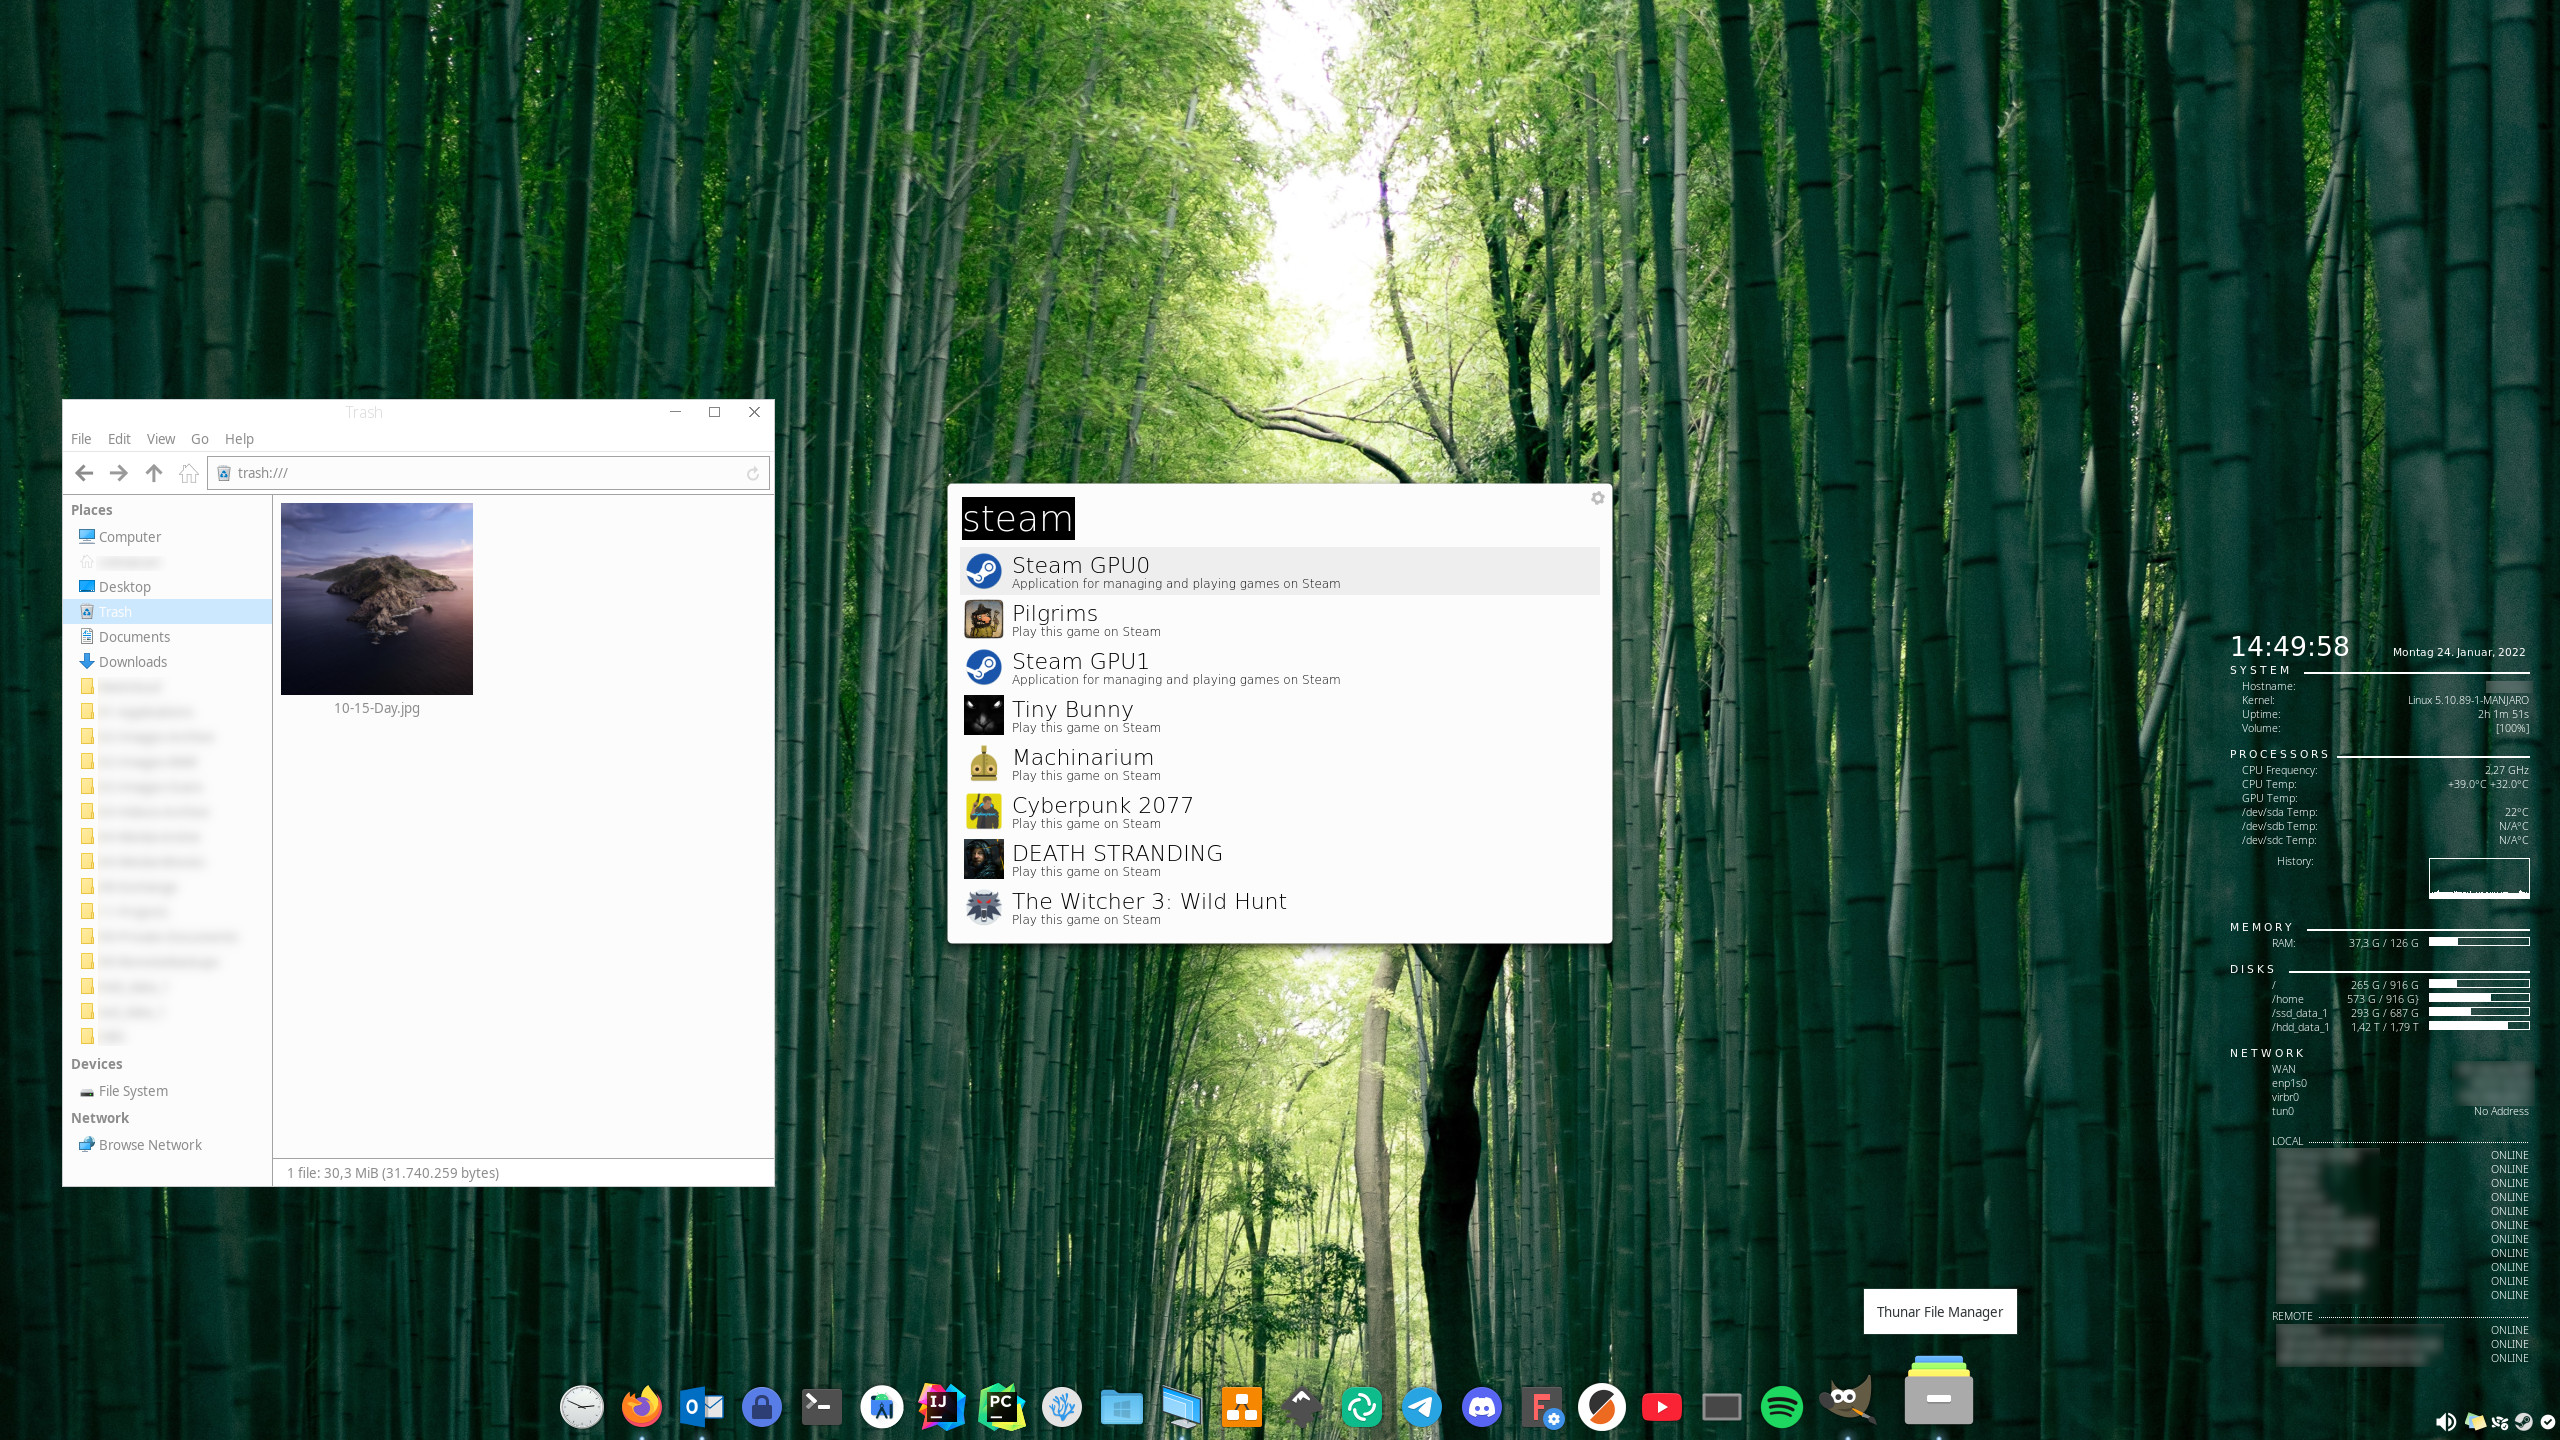Open PyCharm from the dock
2560x1440 pixels.
pos(1001,1407)
